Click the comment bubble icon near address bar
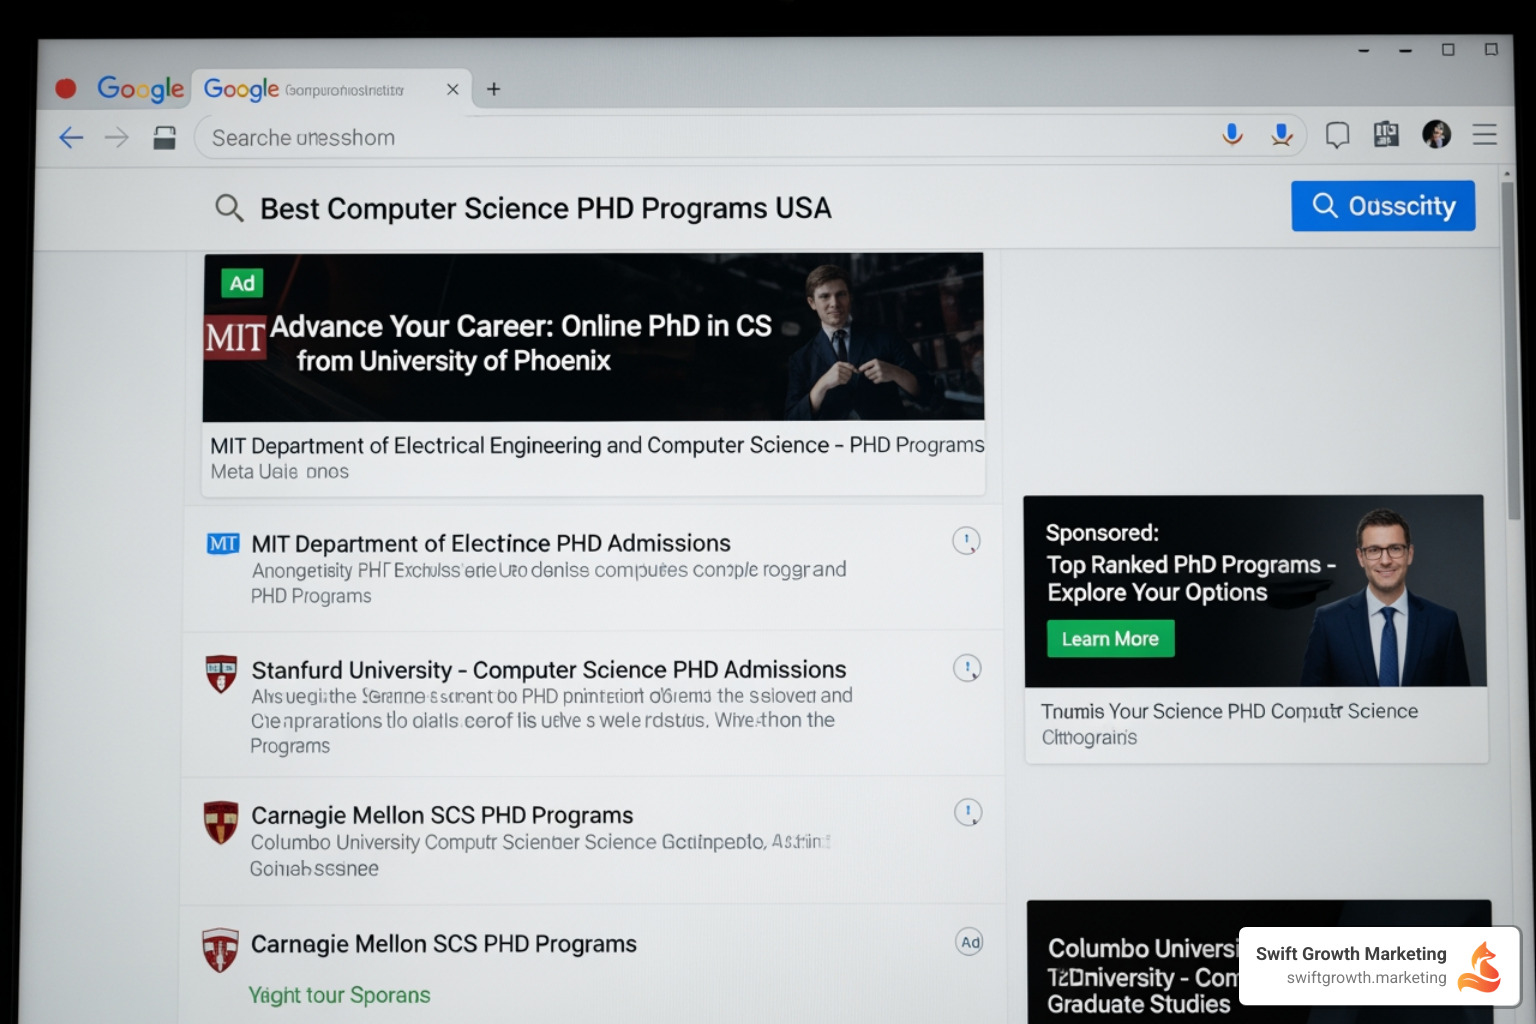 [x=1337, y=134]
